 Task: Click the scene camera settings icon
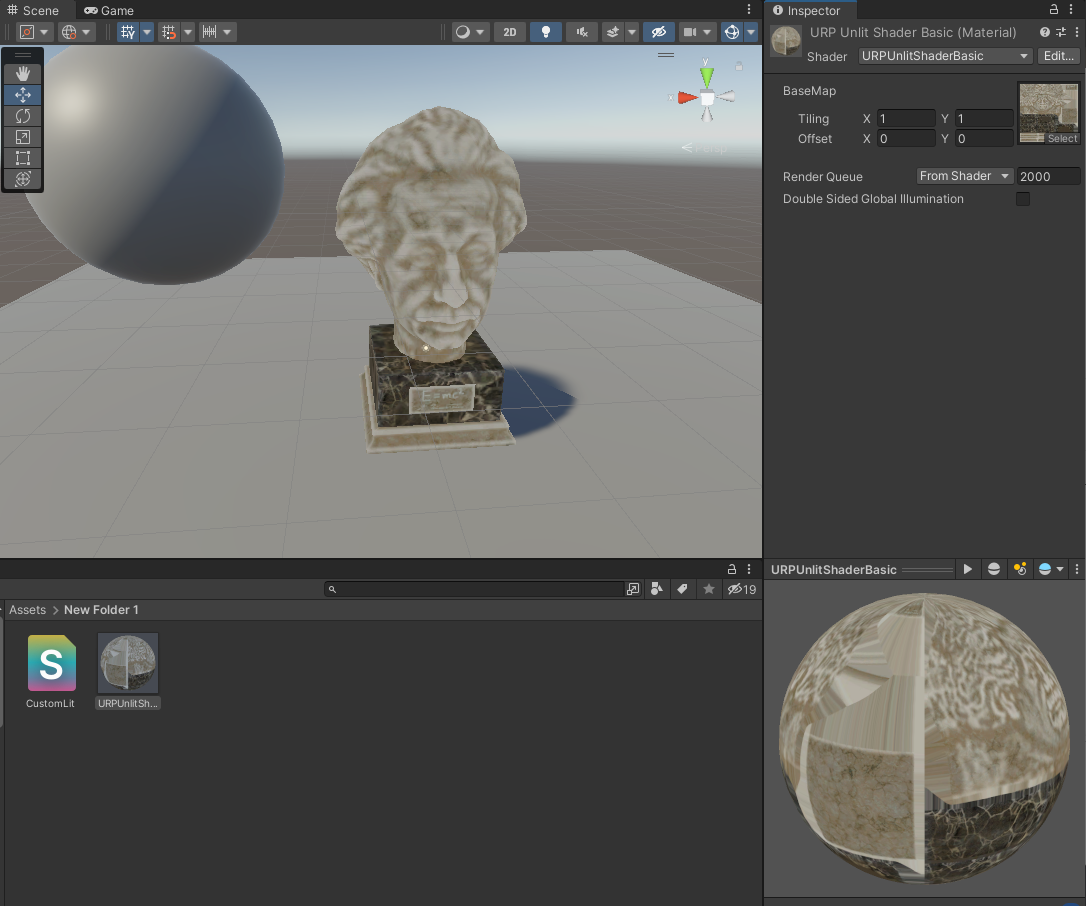690,32
